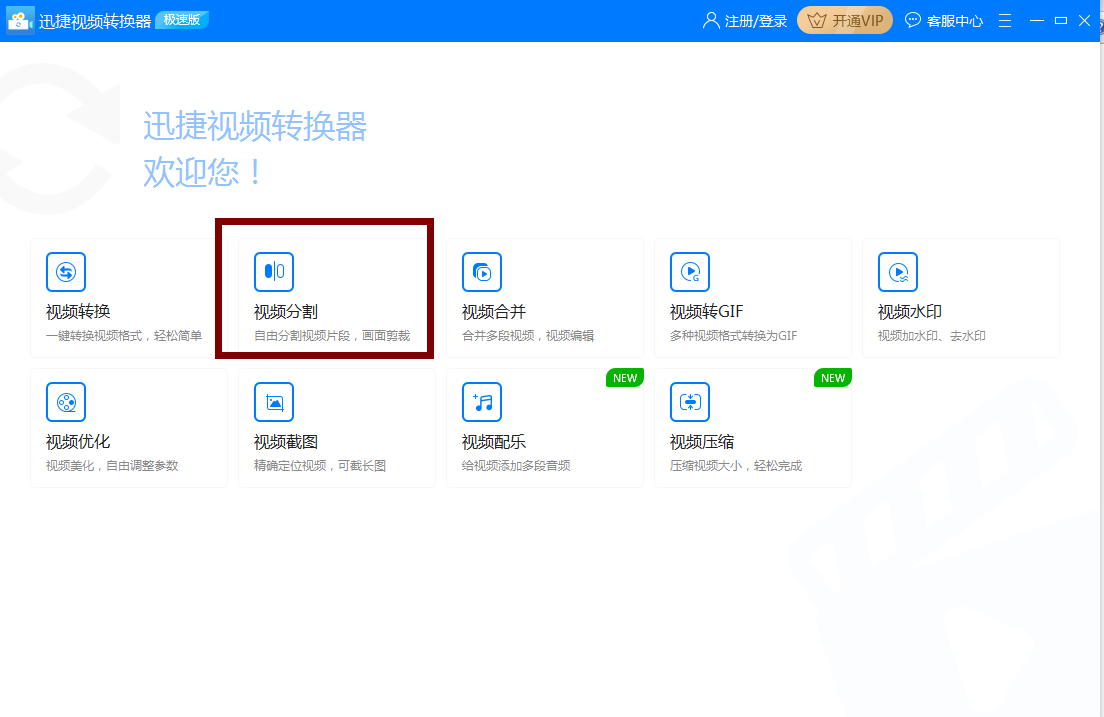
Task: Click the 视频合并 title text
Action: (x=494, y=311)
